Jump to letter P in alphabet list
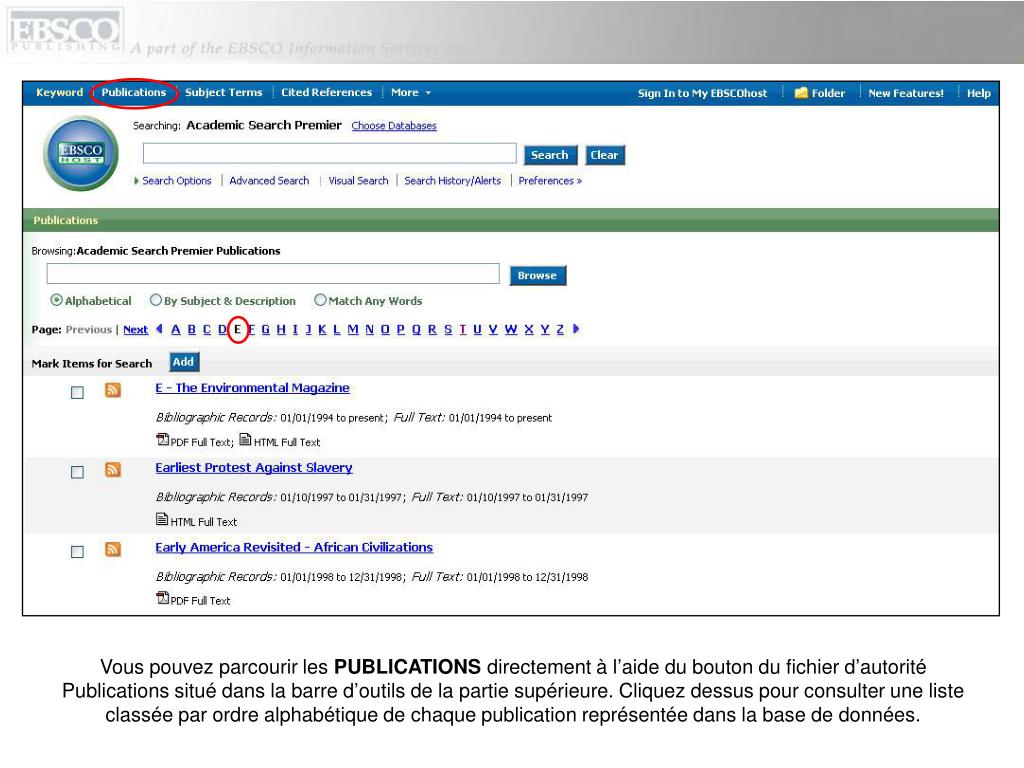This screenshot has height=768, width=1024. pos(400,330)
